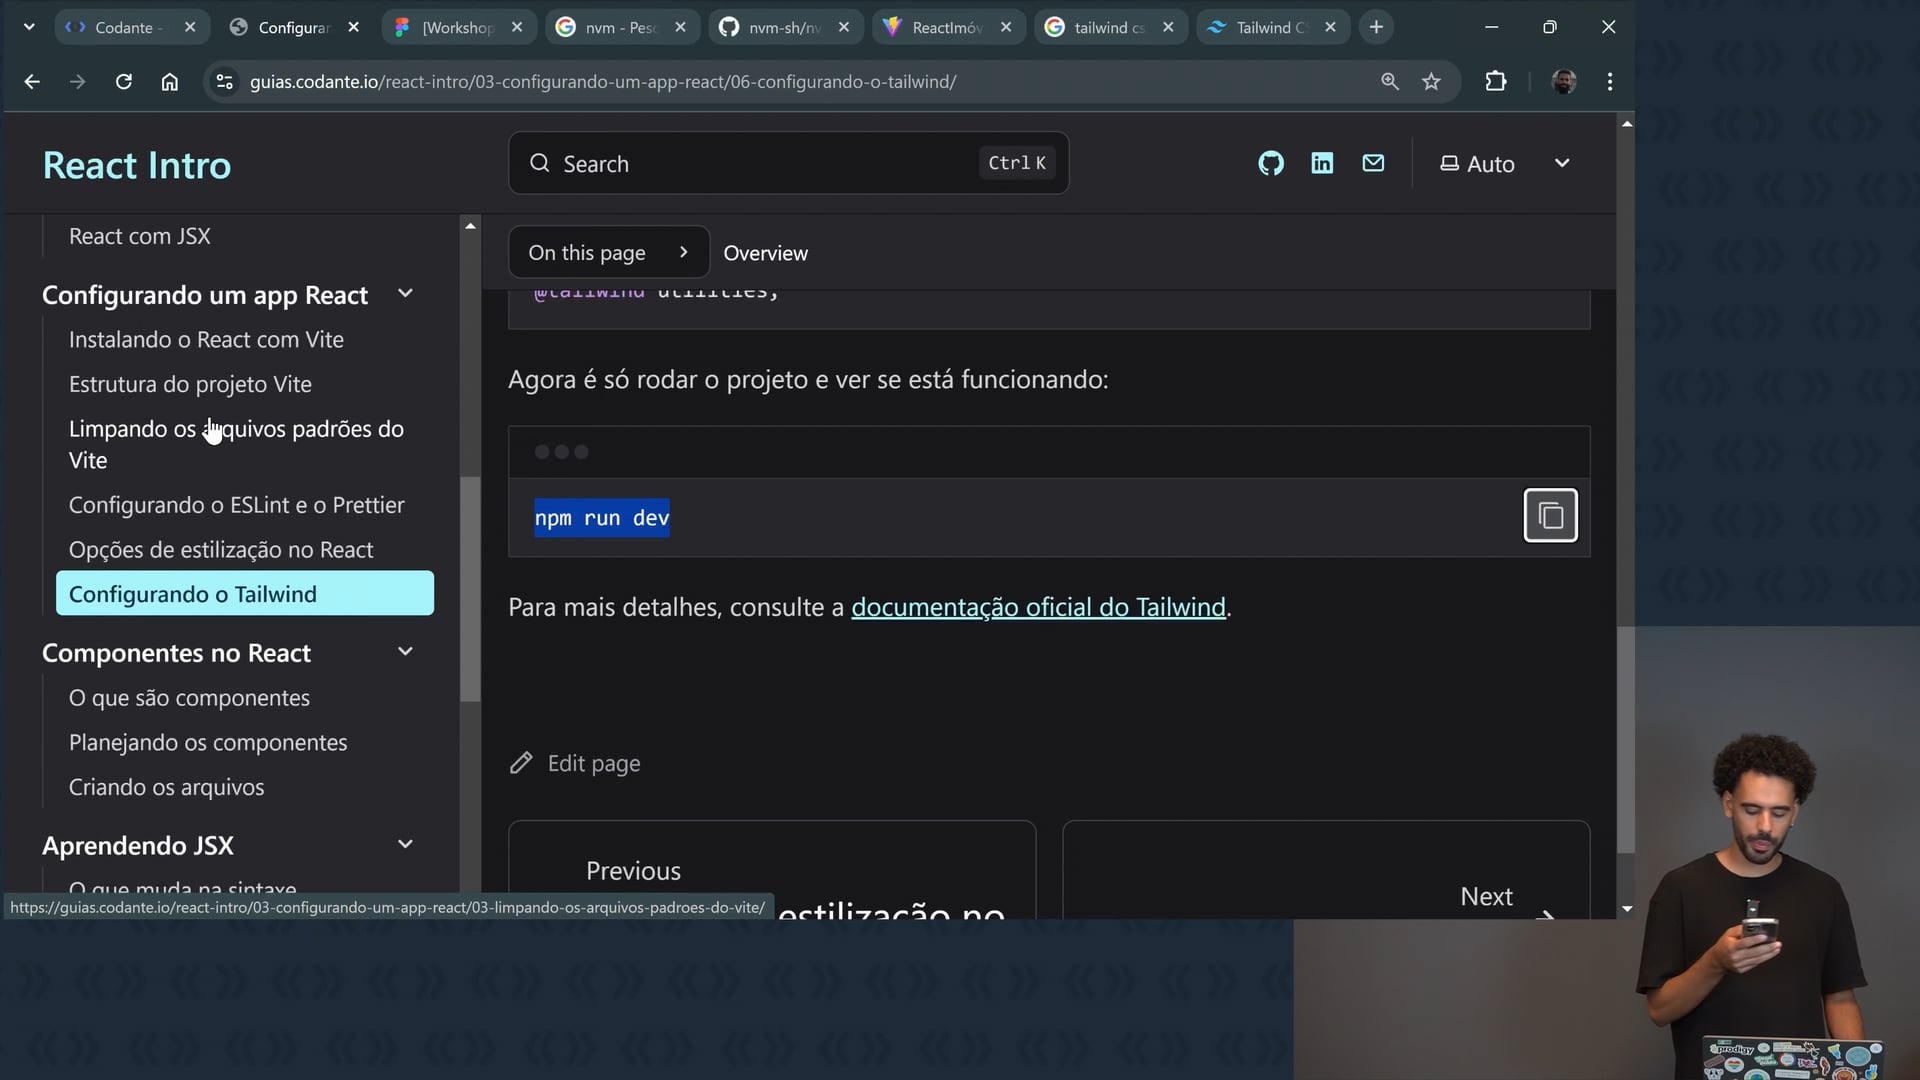Screen dimensions: 1920x1080
Task: Focus the Search input field
Action: 788,163
